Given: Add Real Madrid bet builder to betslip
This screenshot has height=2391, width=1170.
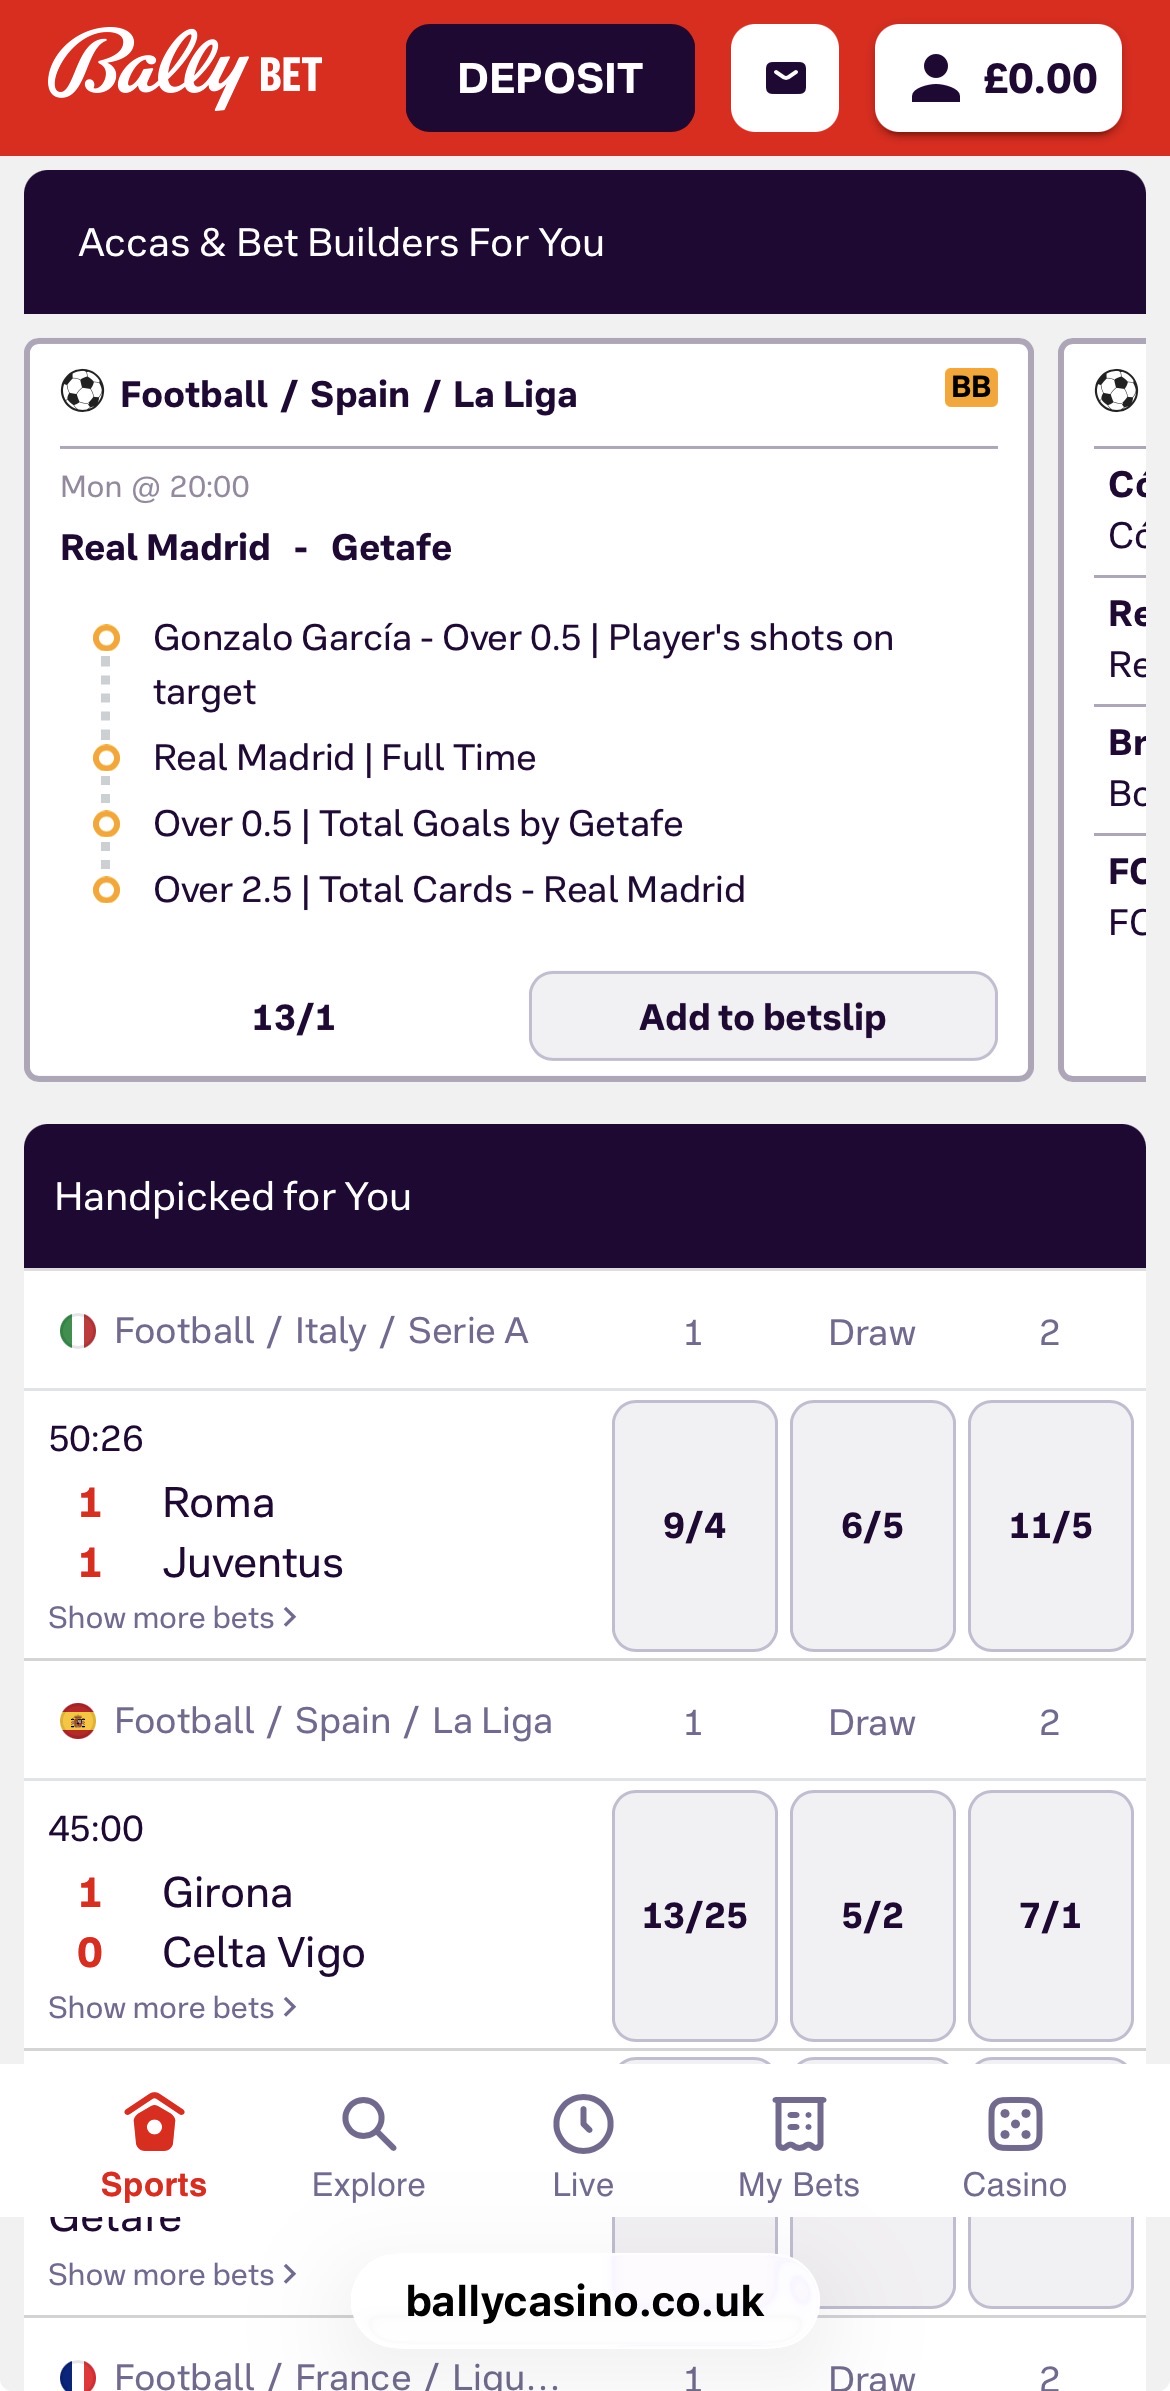Looking at the screenshot, I should pos(762,1016).
